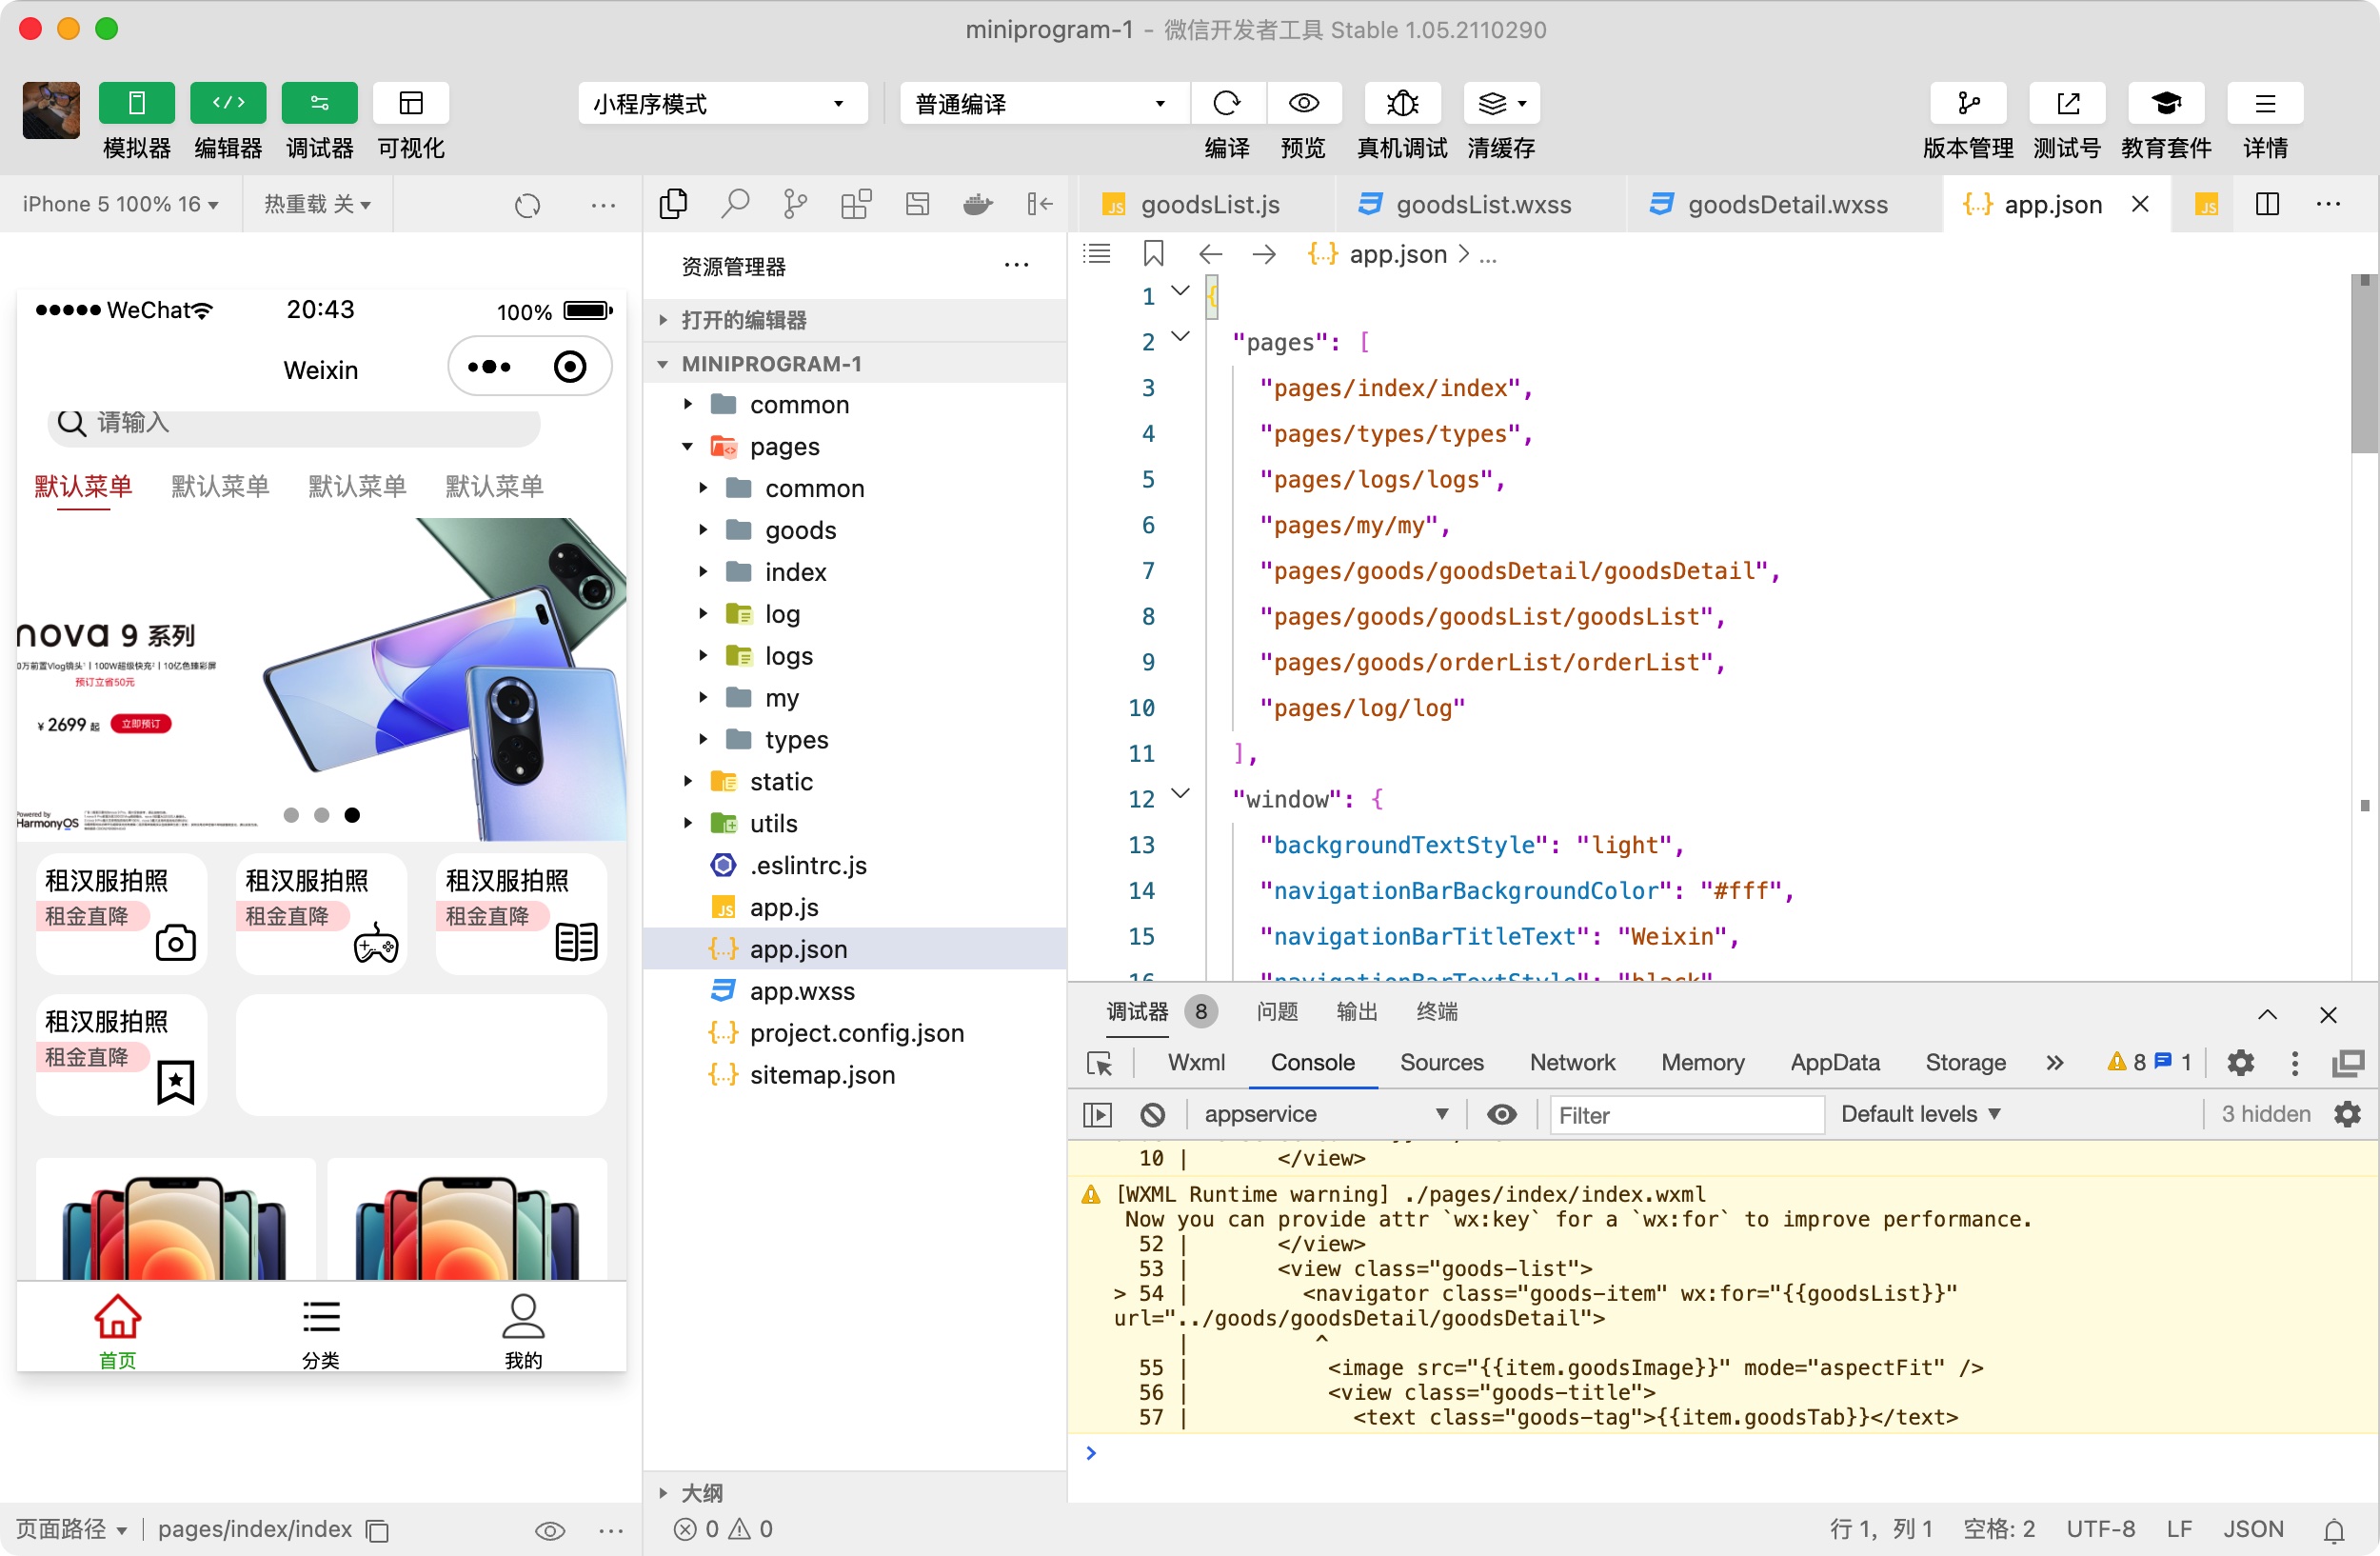The image size is (2380, 1556).
Task: Open the Wxml devtools tab
Action: click(1196, 1062)
